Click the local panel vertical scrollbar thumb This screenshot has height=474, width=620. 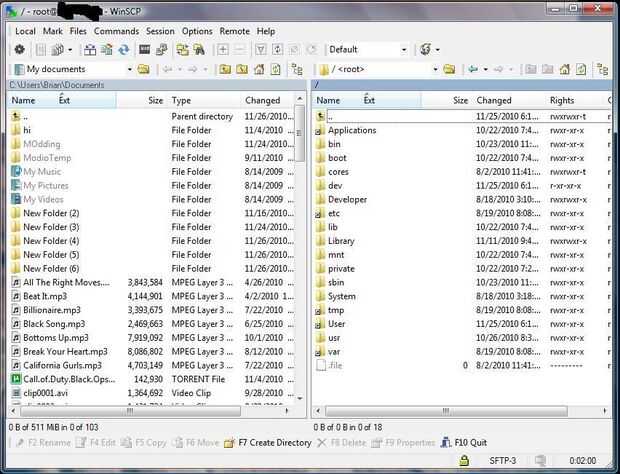point(300,133)
